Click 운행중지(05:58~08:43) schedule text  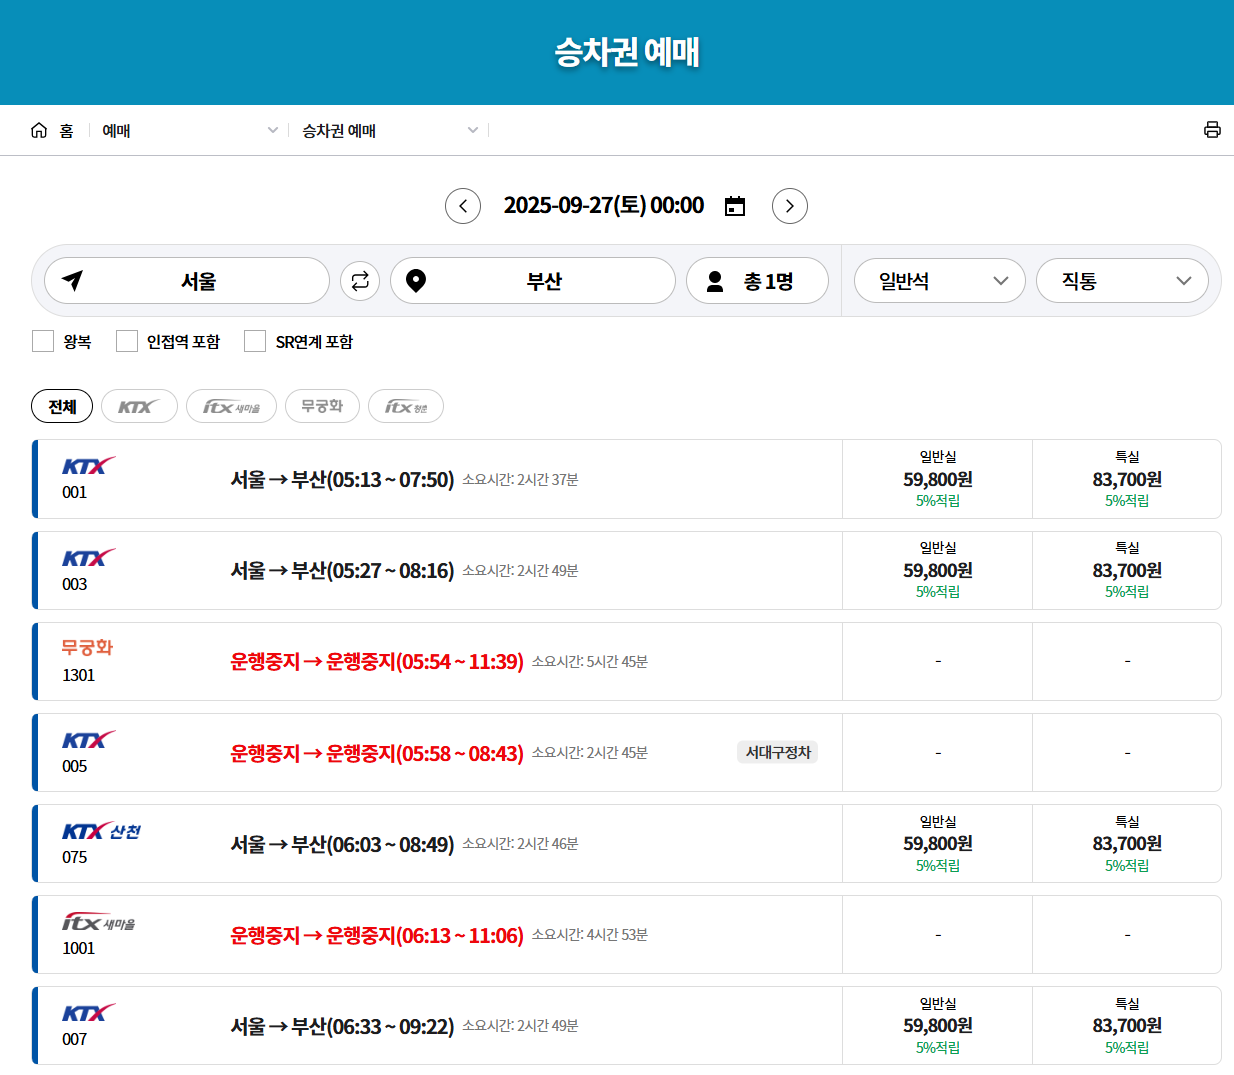(x=377, y=753)
